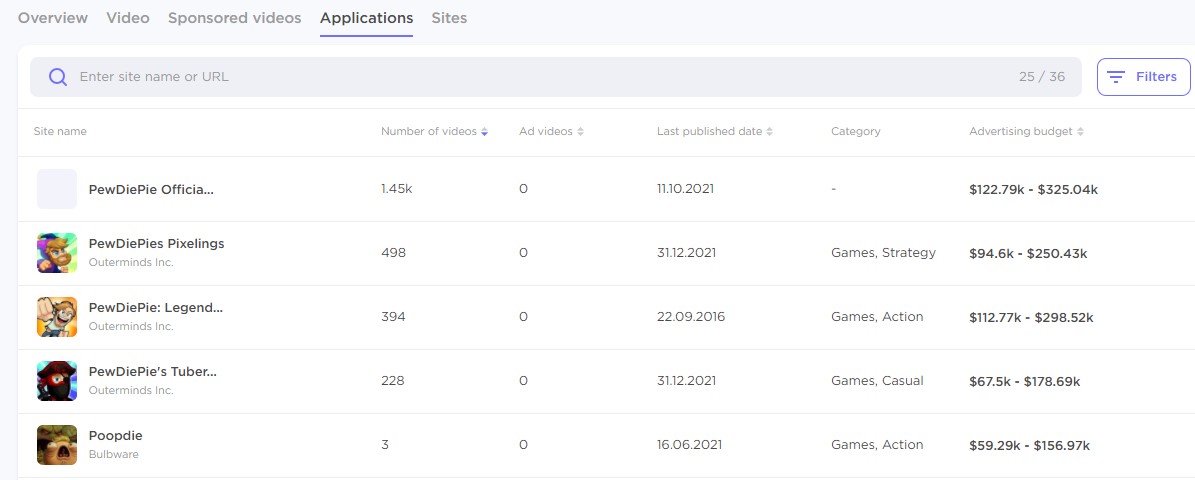
Task: Click the Poopdie app icon
Action: (x=57, y=445)
